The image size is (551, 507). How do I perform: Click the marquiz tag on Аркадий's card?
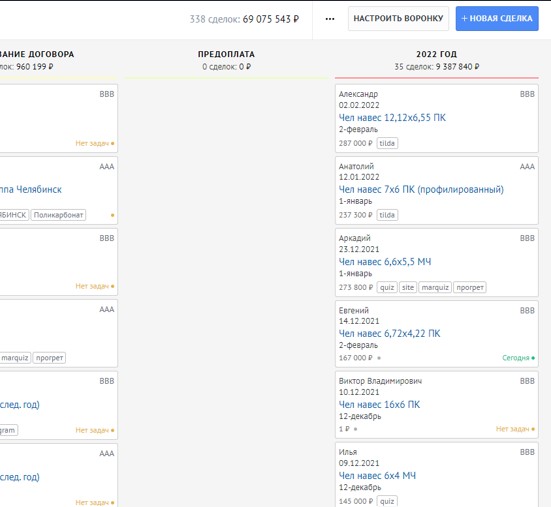pos(435,287)
